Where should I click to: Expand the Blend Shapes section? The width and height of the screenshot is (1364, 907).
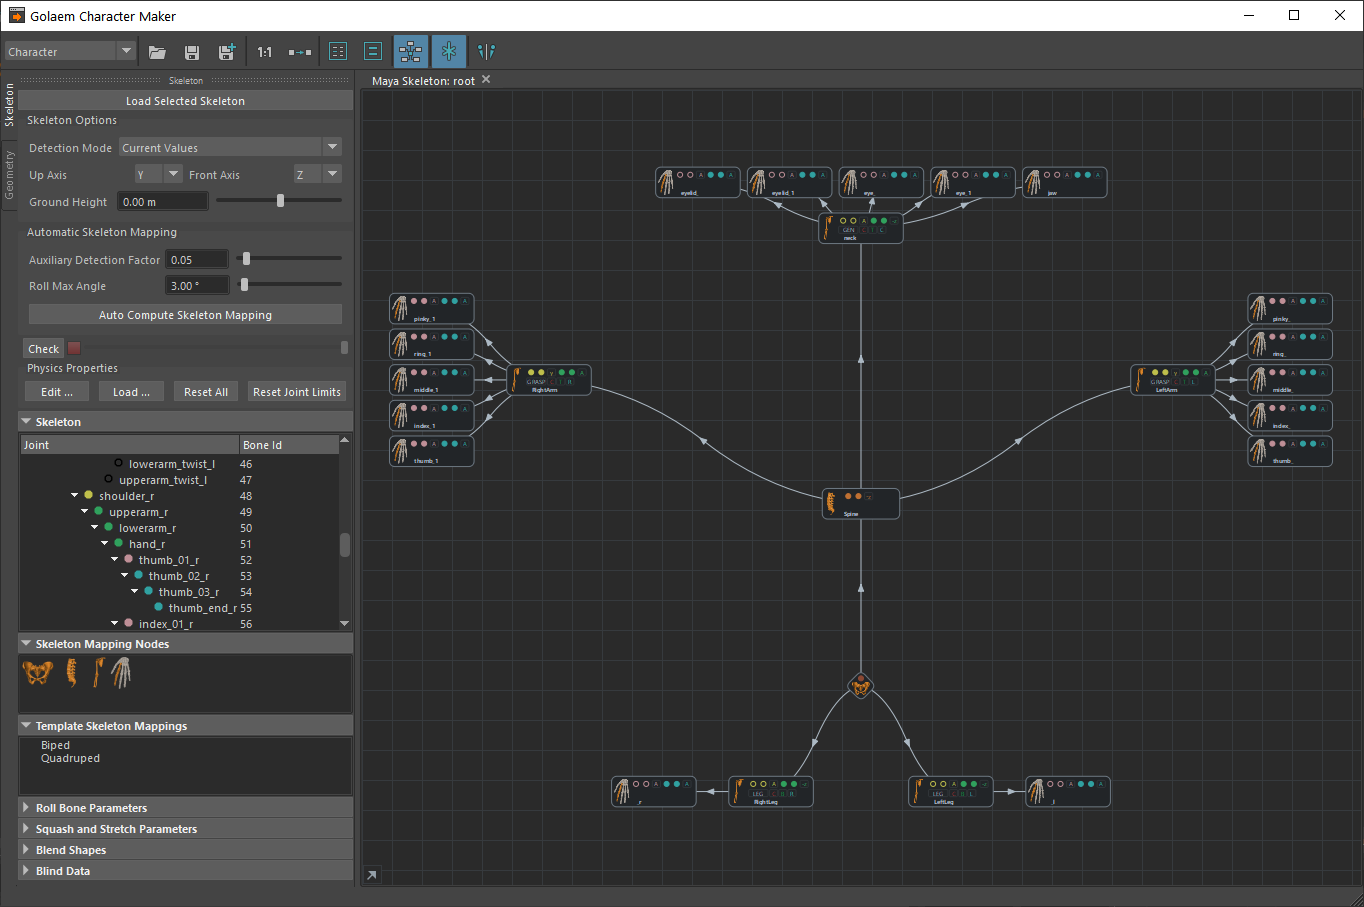click(186, 850)
